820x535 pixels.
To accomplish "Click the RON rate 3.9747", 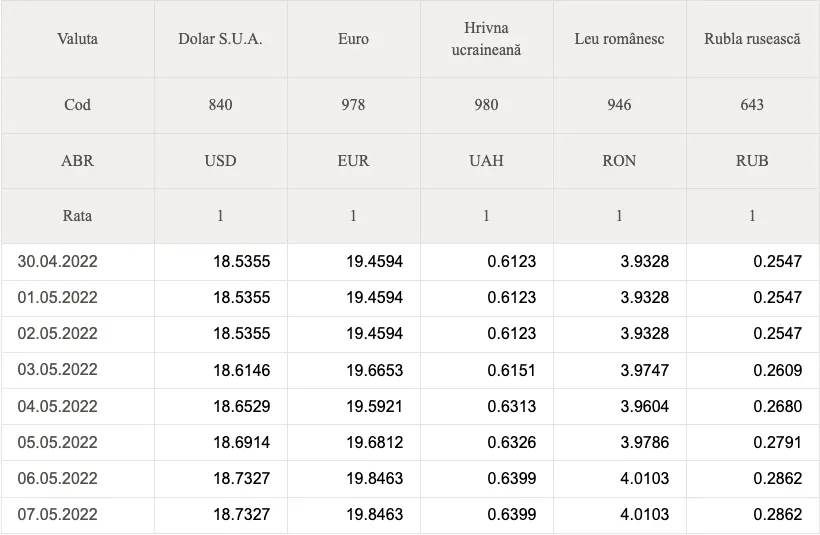I will pos(644,370).
